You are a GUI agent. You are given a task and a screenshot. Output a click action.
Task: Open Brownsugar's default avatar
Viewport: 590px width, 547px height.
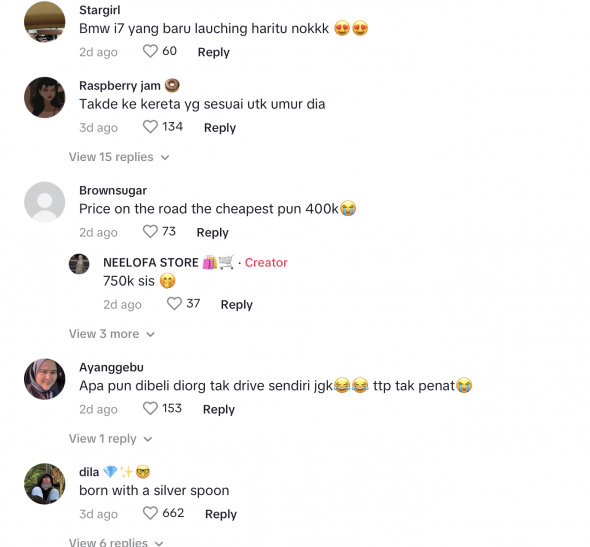(45, 202)
